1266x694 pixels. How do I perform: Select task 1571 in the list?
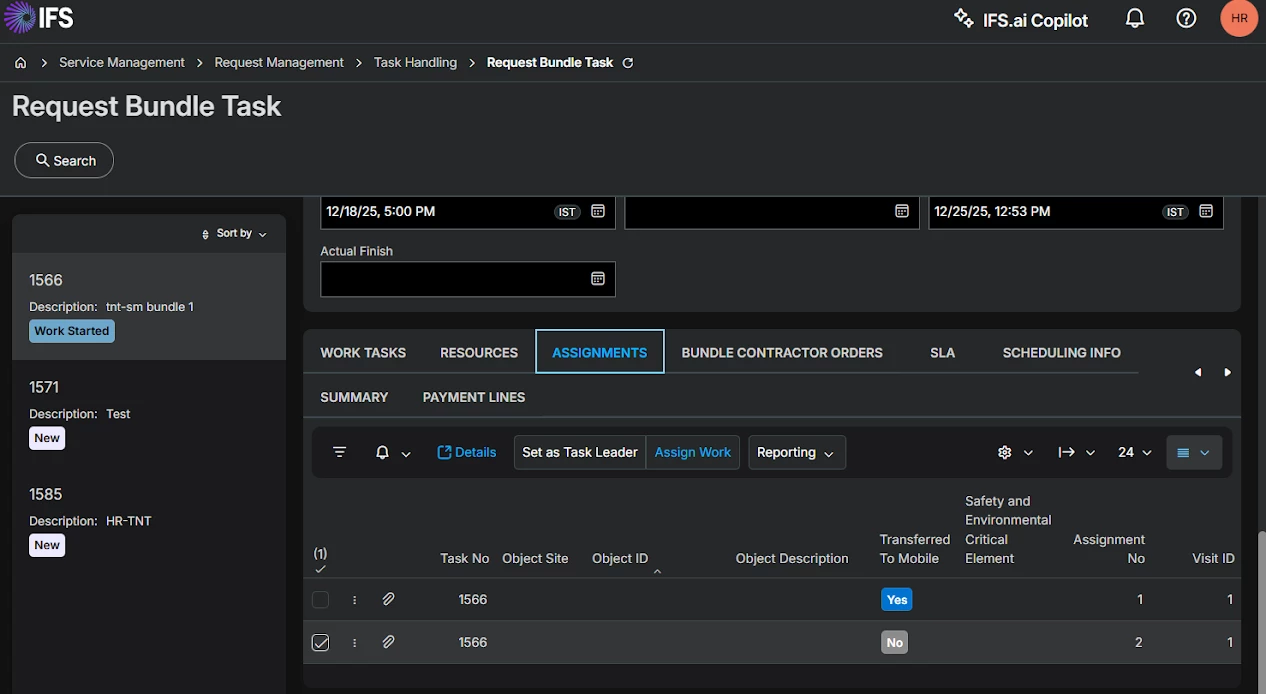coord(148,413)
